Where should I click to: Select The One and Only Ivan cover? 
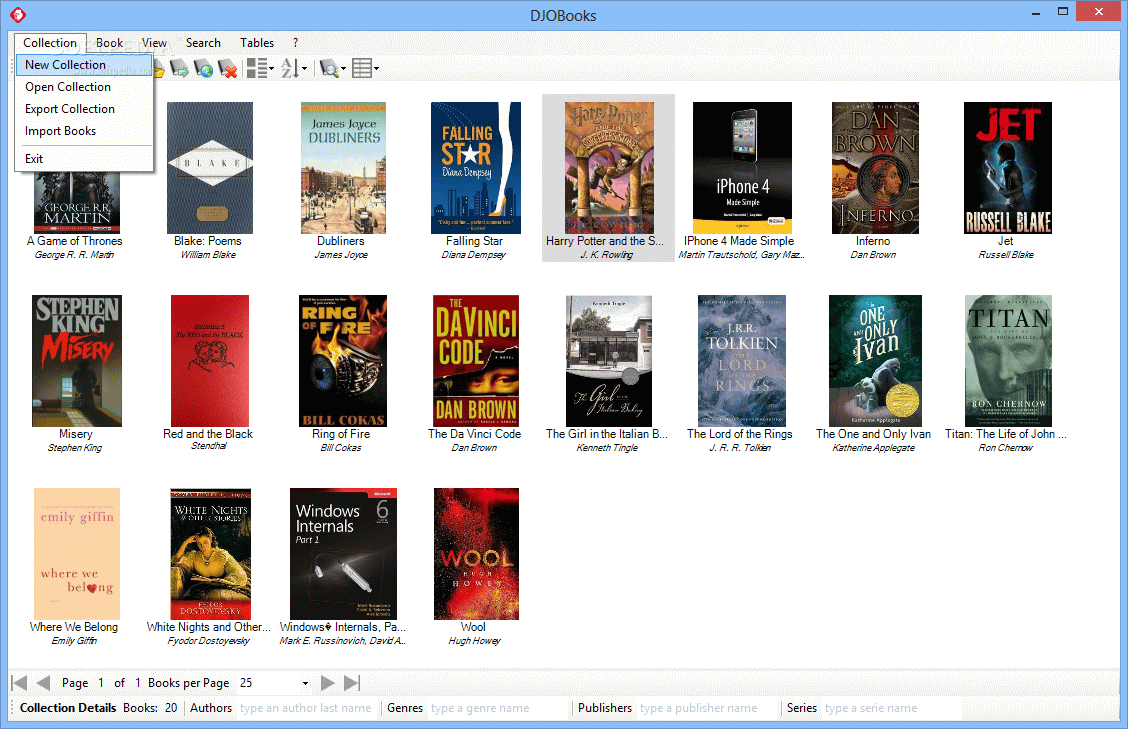tap(875, 361)
